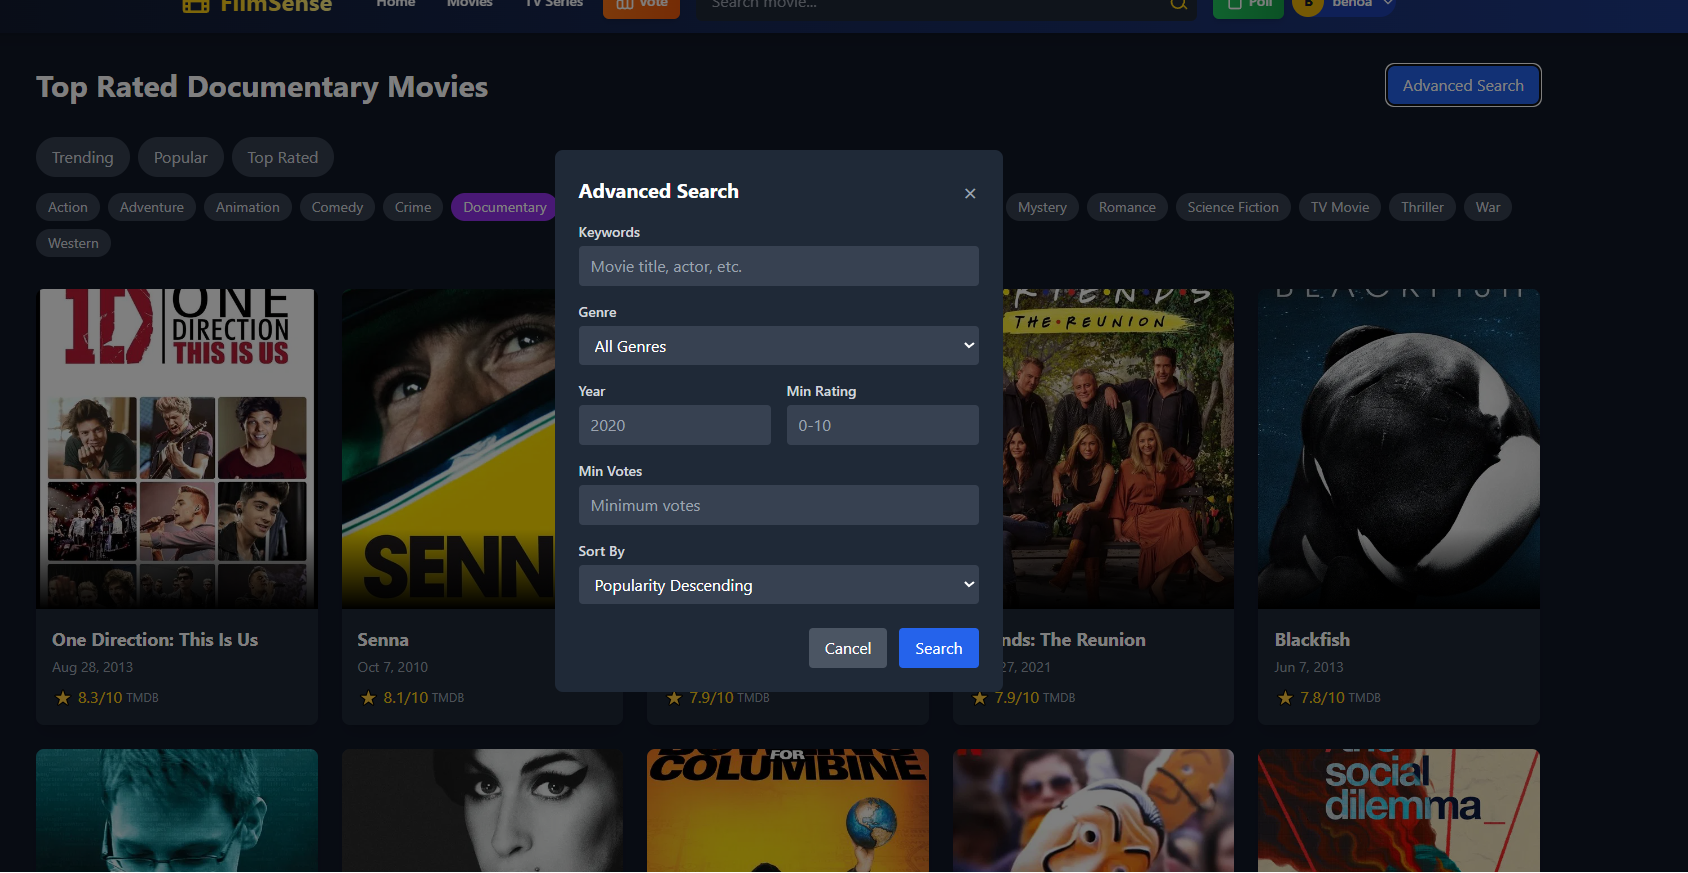Open the Friends: The Reunion poster
The height and width of the screenshot is (873, 1688).
pos(1118,449)
